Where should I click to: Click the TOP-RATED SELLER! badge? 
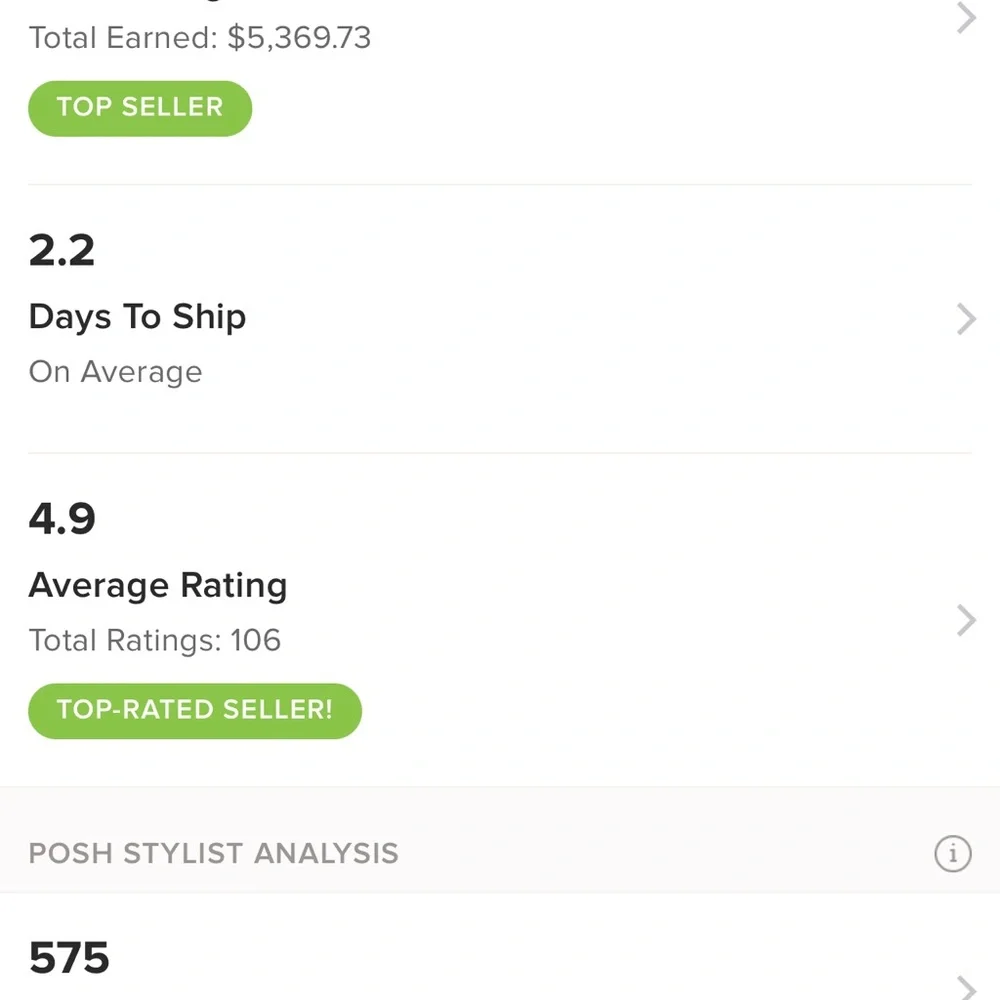pyautogui.click(x=194, y=710)
